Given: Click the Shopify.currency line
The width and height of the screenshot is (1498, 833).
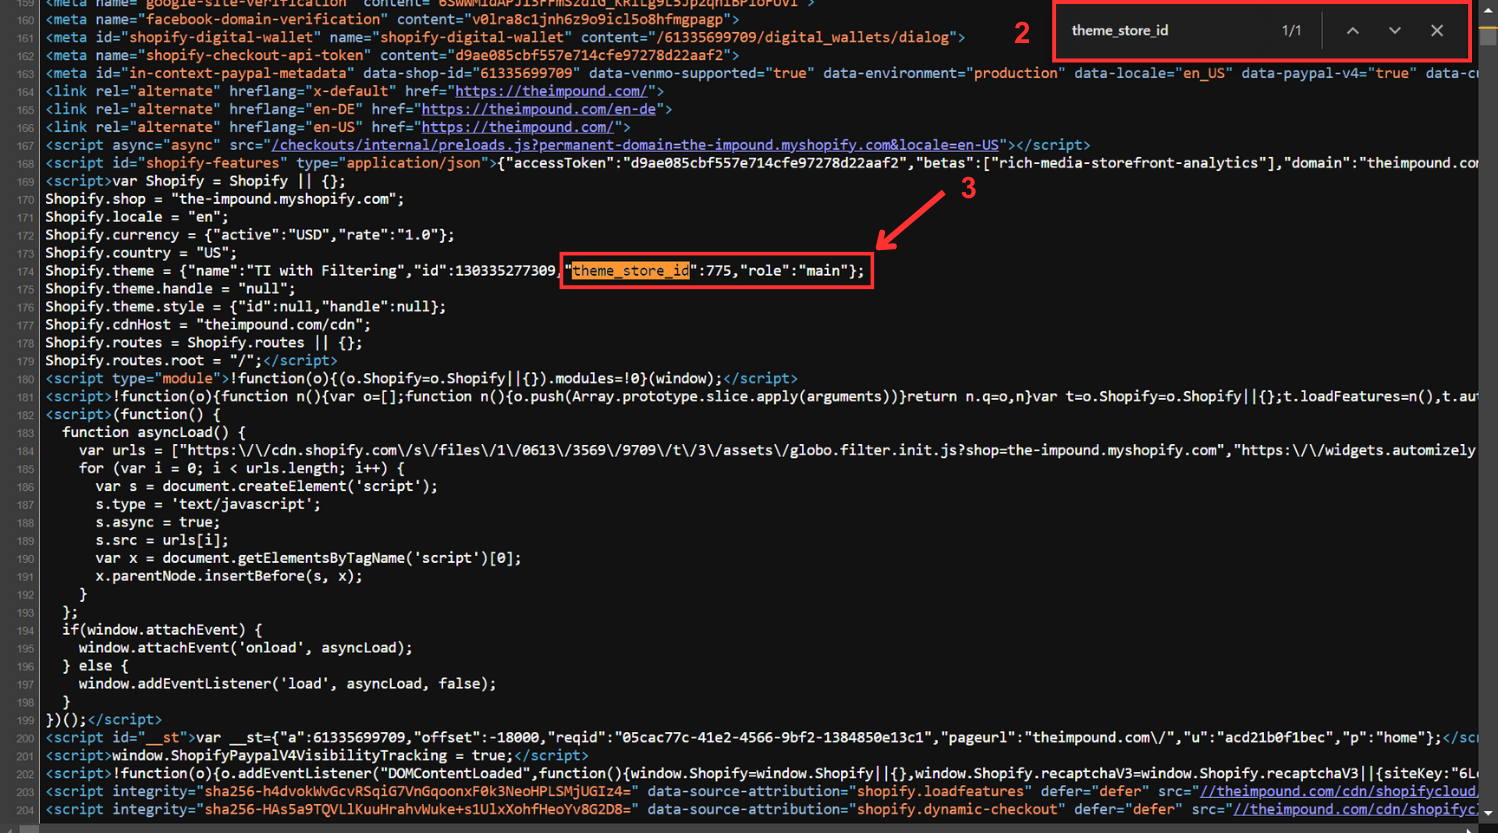Looking at the screenshot, I should pyautogui.click(x=250, y=235).
